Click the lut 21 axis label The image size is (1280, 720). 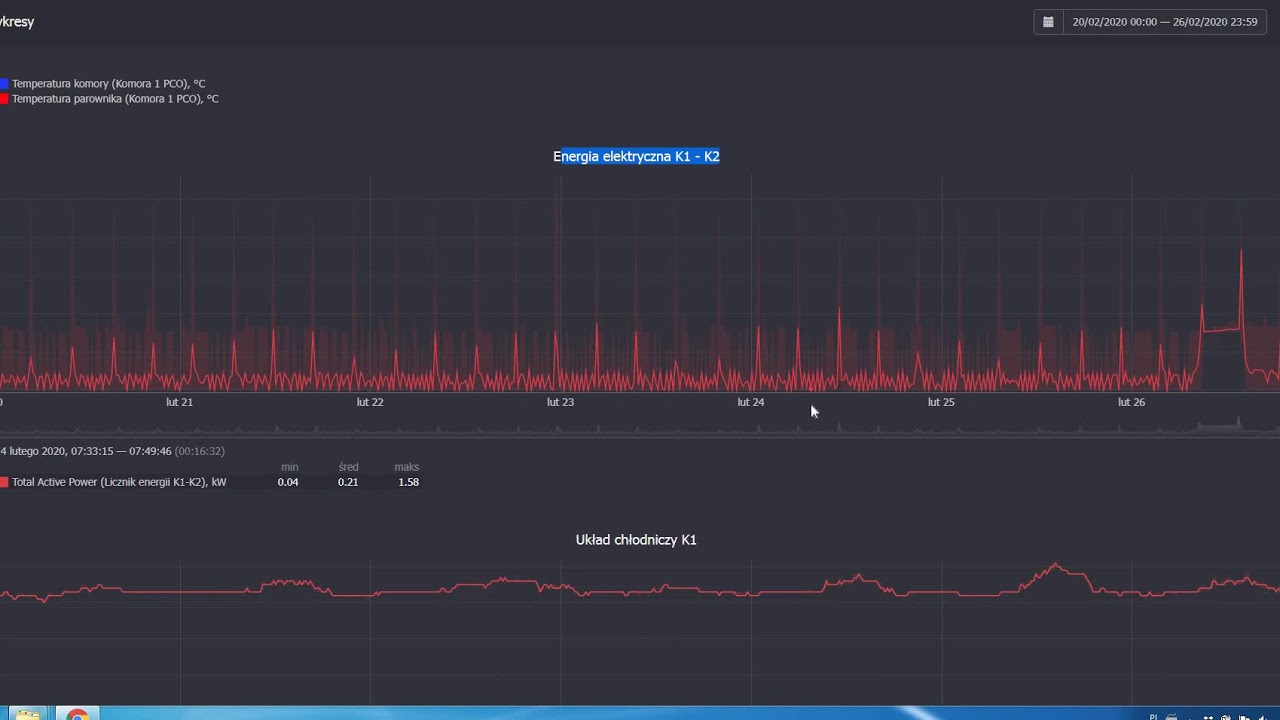tap(179, 402)
